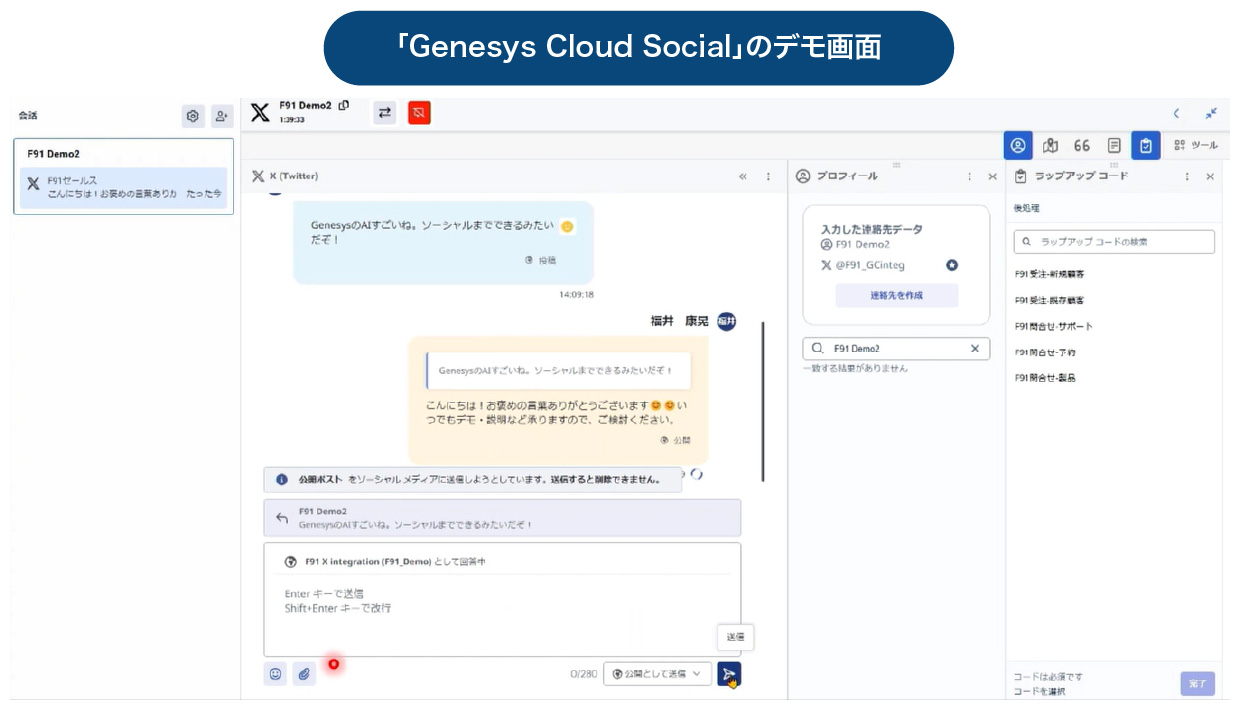Open the notes document icon

1114,145
